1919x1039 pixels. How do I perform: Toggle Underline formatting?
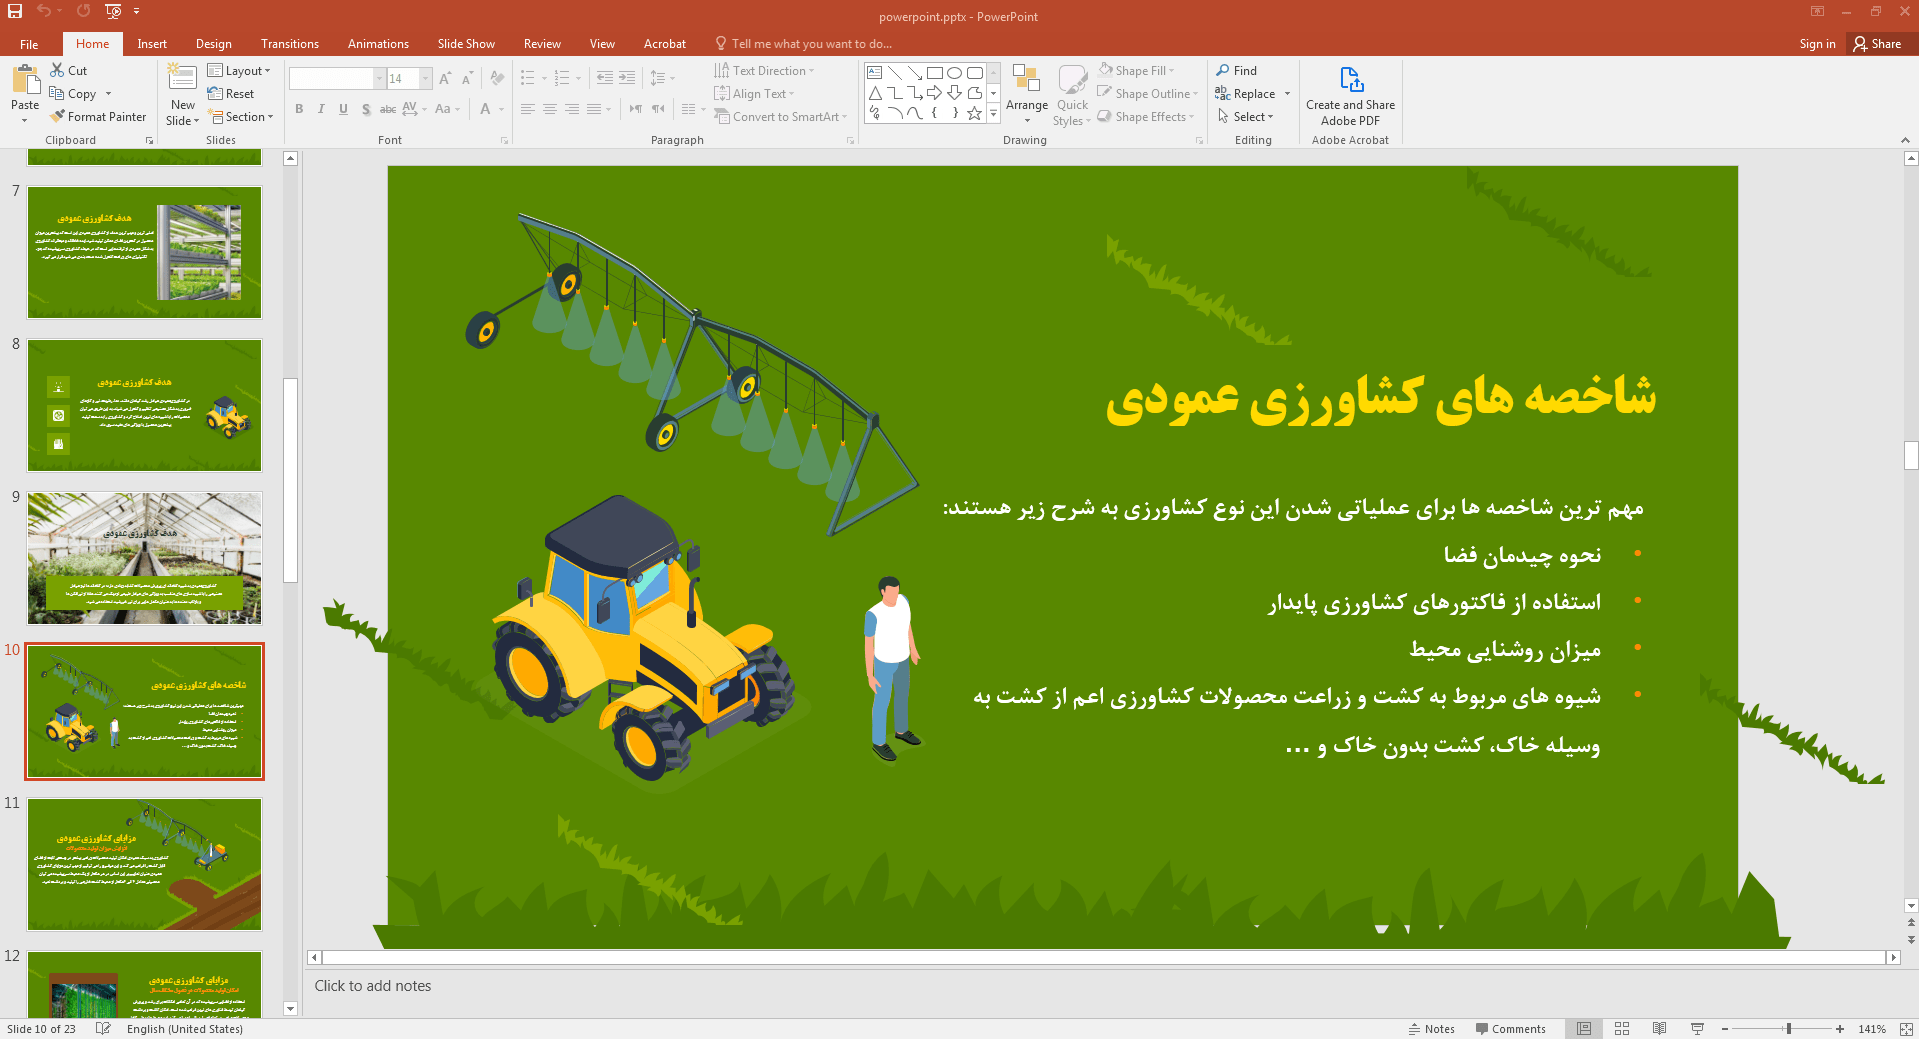pyautogui.click(x=343, y=109)
